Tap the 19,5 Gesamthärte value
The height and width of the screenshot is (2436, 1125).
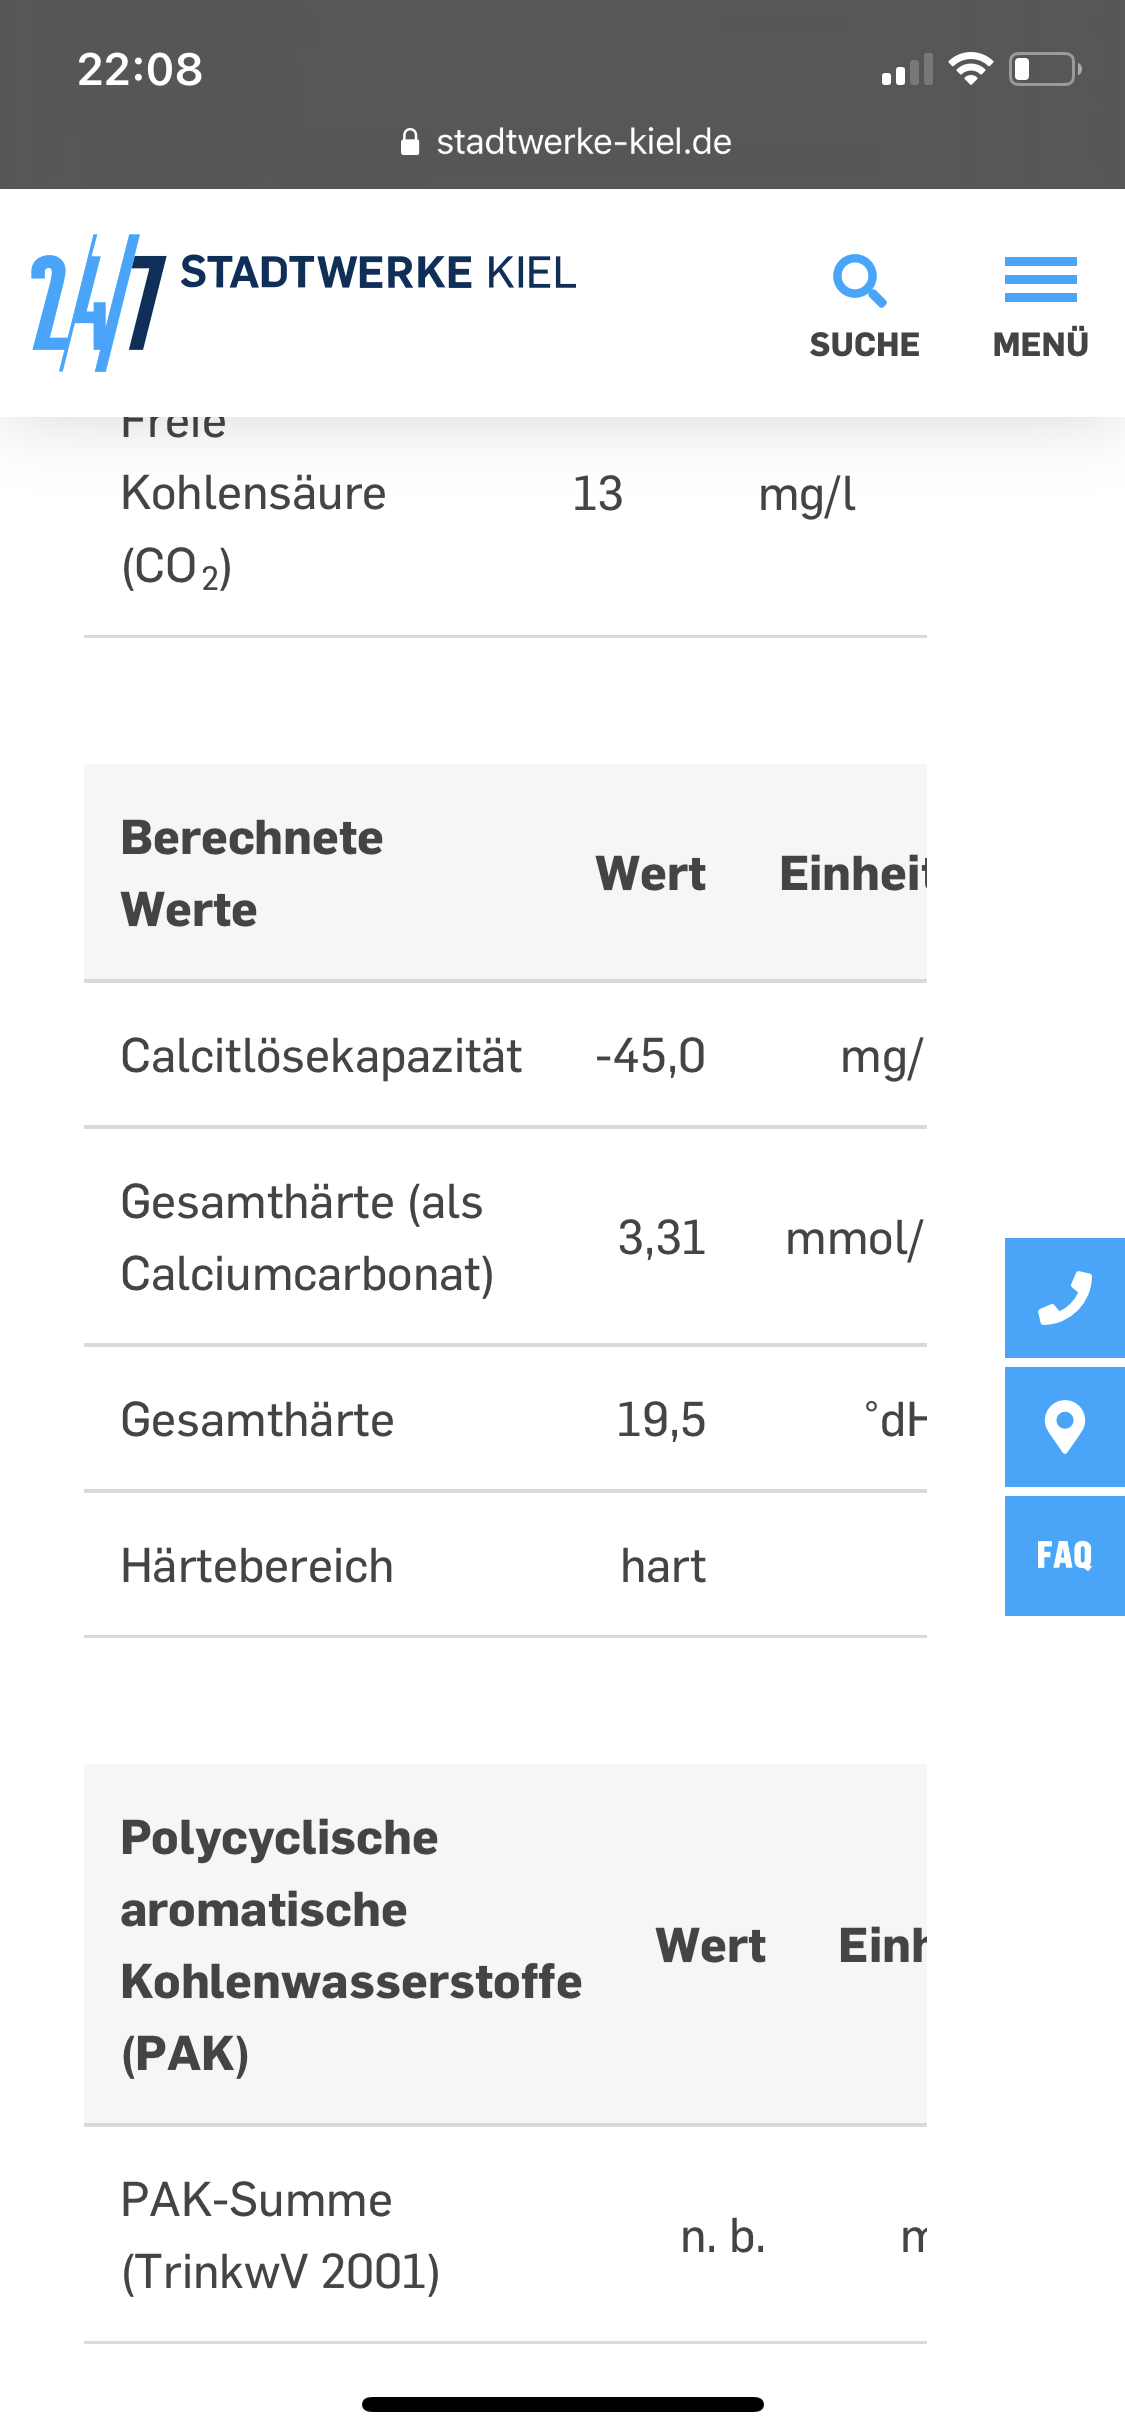point(661,1420)
